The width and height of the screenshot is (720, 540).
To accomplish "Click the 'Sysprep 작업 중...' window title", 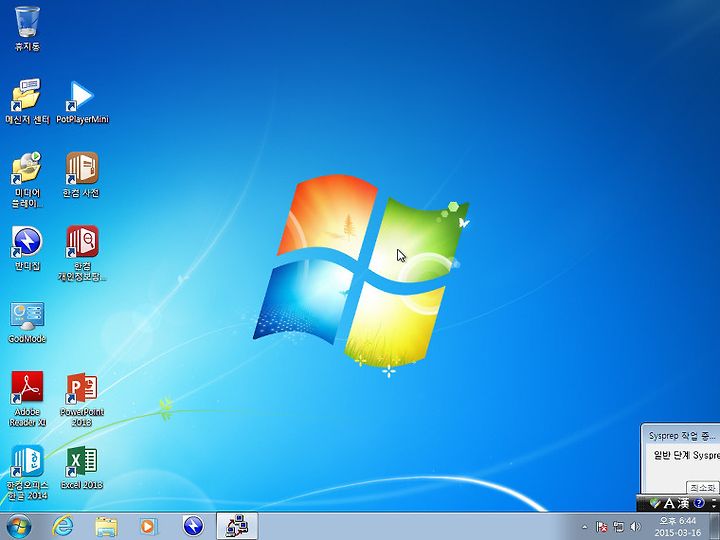I will pyautogui.click(x=682, y=436).
